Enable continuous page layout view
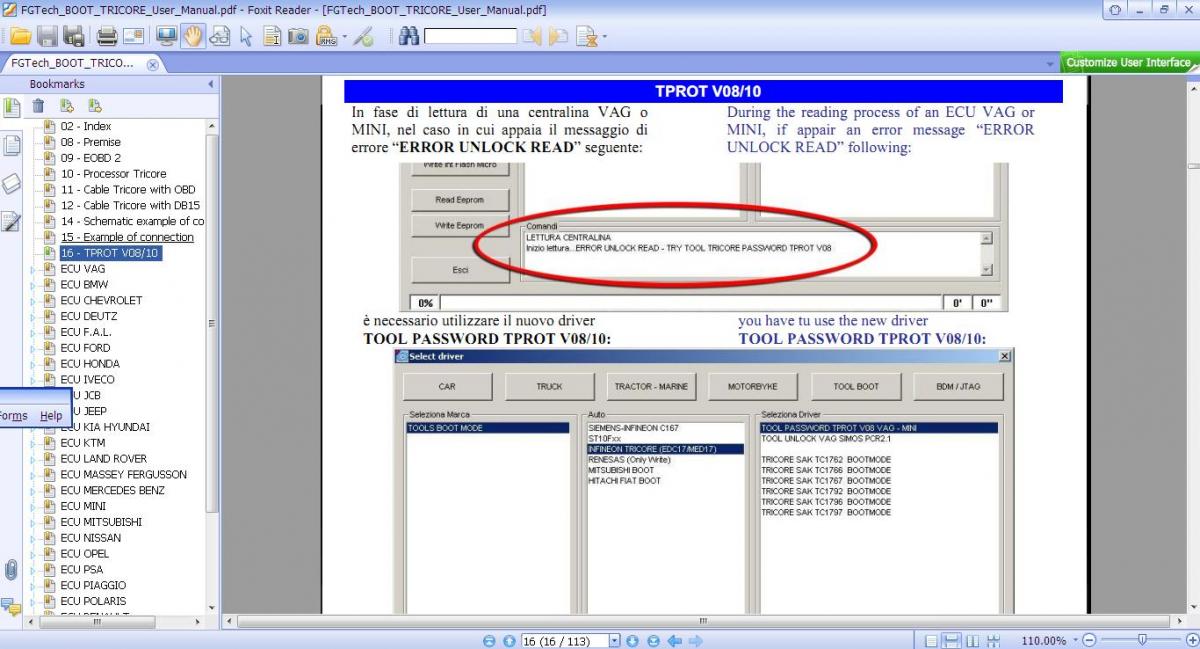Screen dimensions: 1200x649 click(952, 641)
